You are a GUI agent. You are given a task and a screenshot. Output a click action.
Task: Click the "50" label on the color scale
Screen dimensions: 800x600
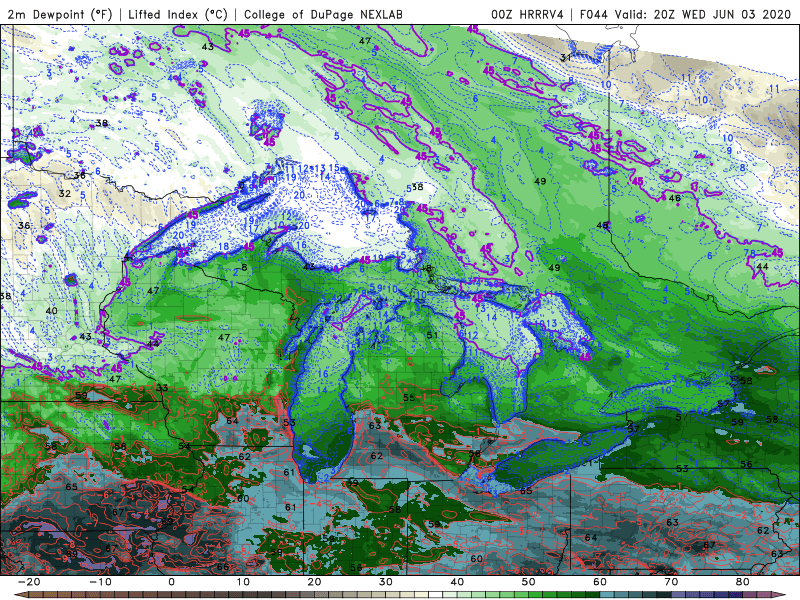[529, 582]
